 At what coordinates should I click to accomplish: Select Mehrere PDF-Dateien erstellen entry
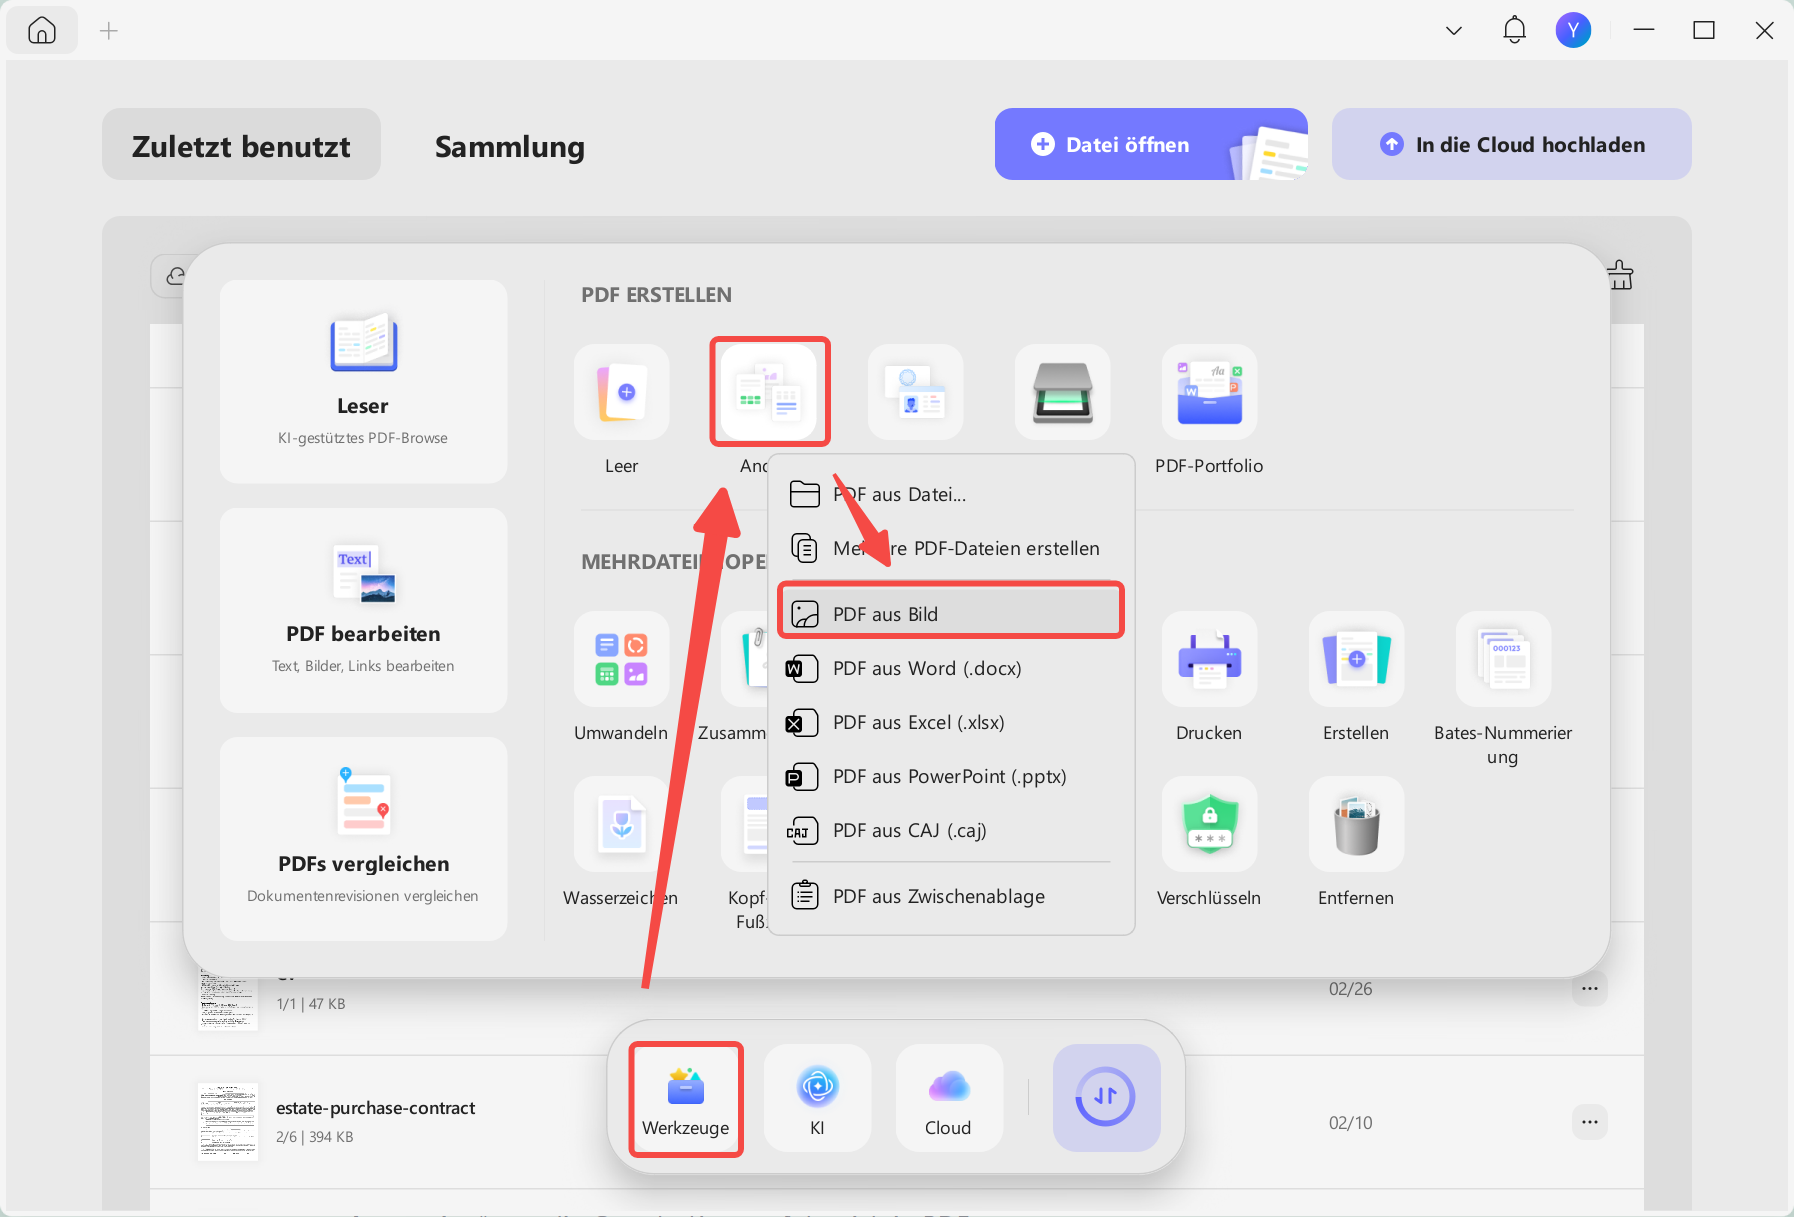951,548
